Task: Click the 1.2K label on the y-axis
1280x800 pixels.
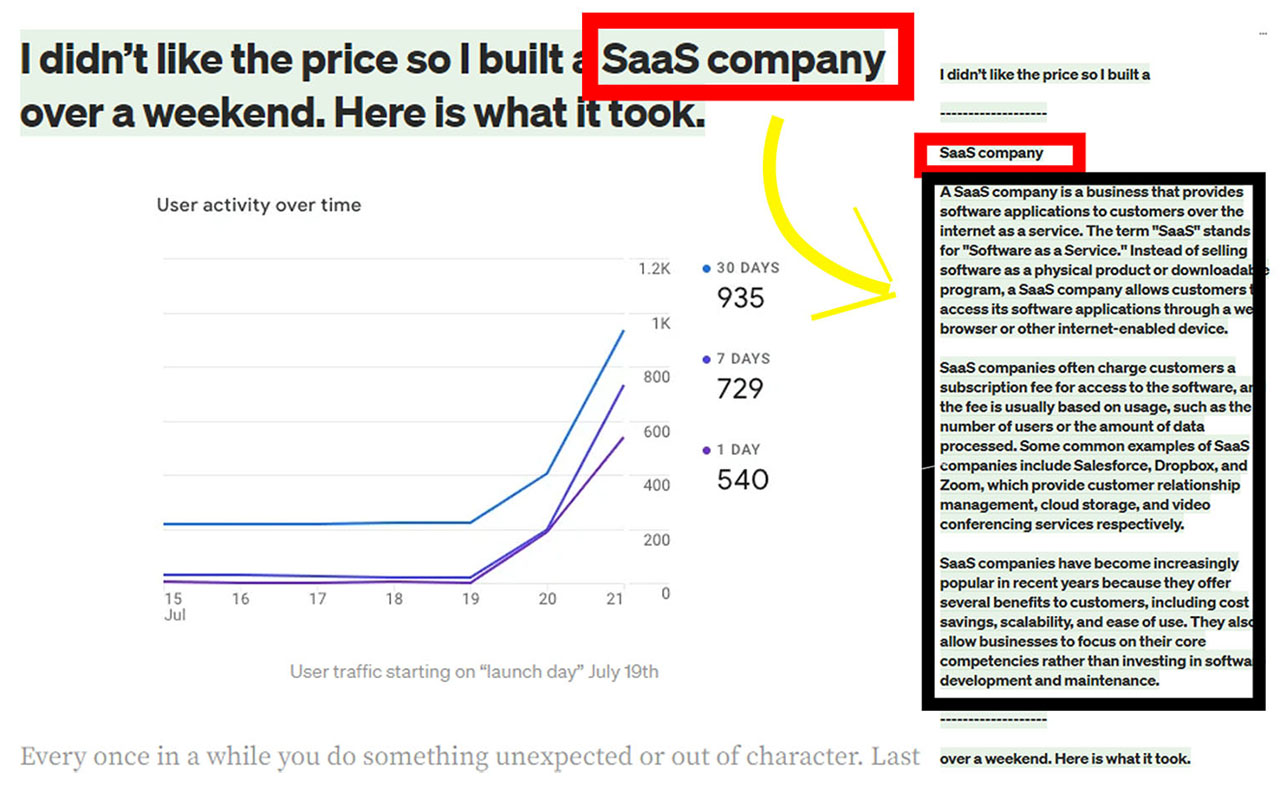Action: pos(654,269)
